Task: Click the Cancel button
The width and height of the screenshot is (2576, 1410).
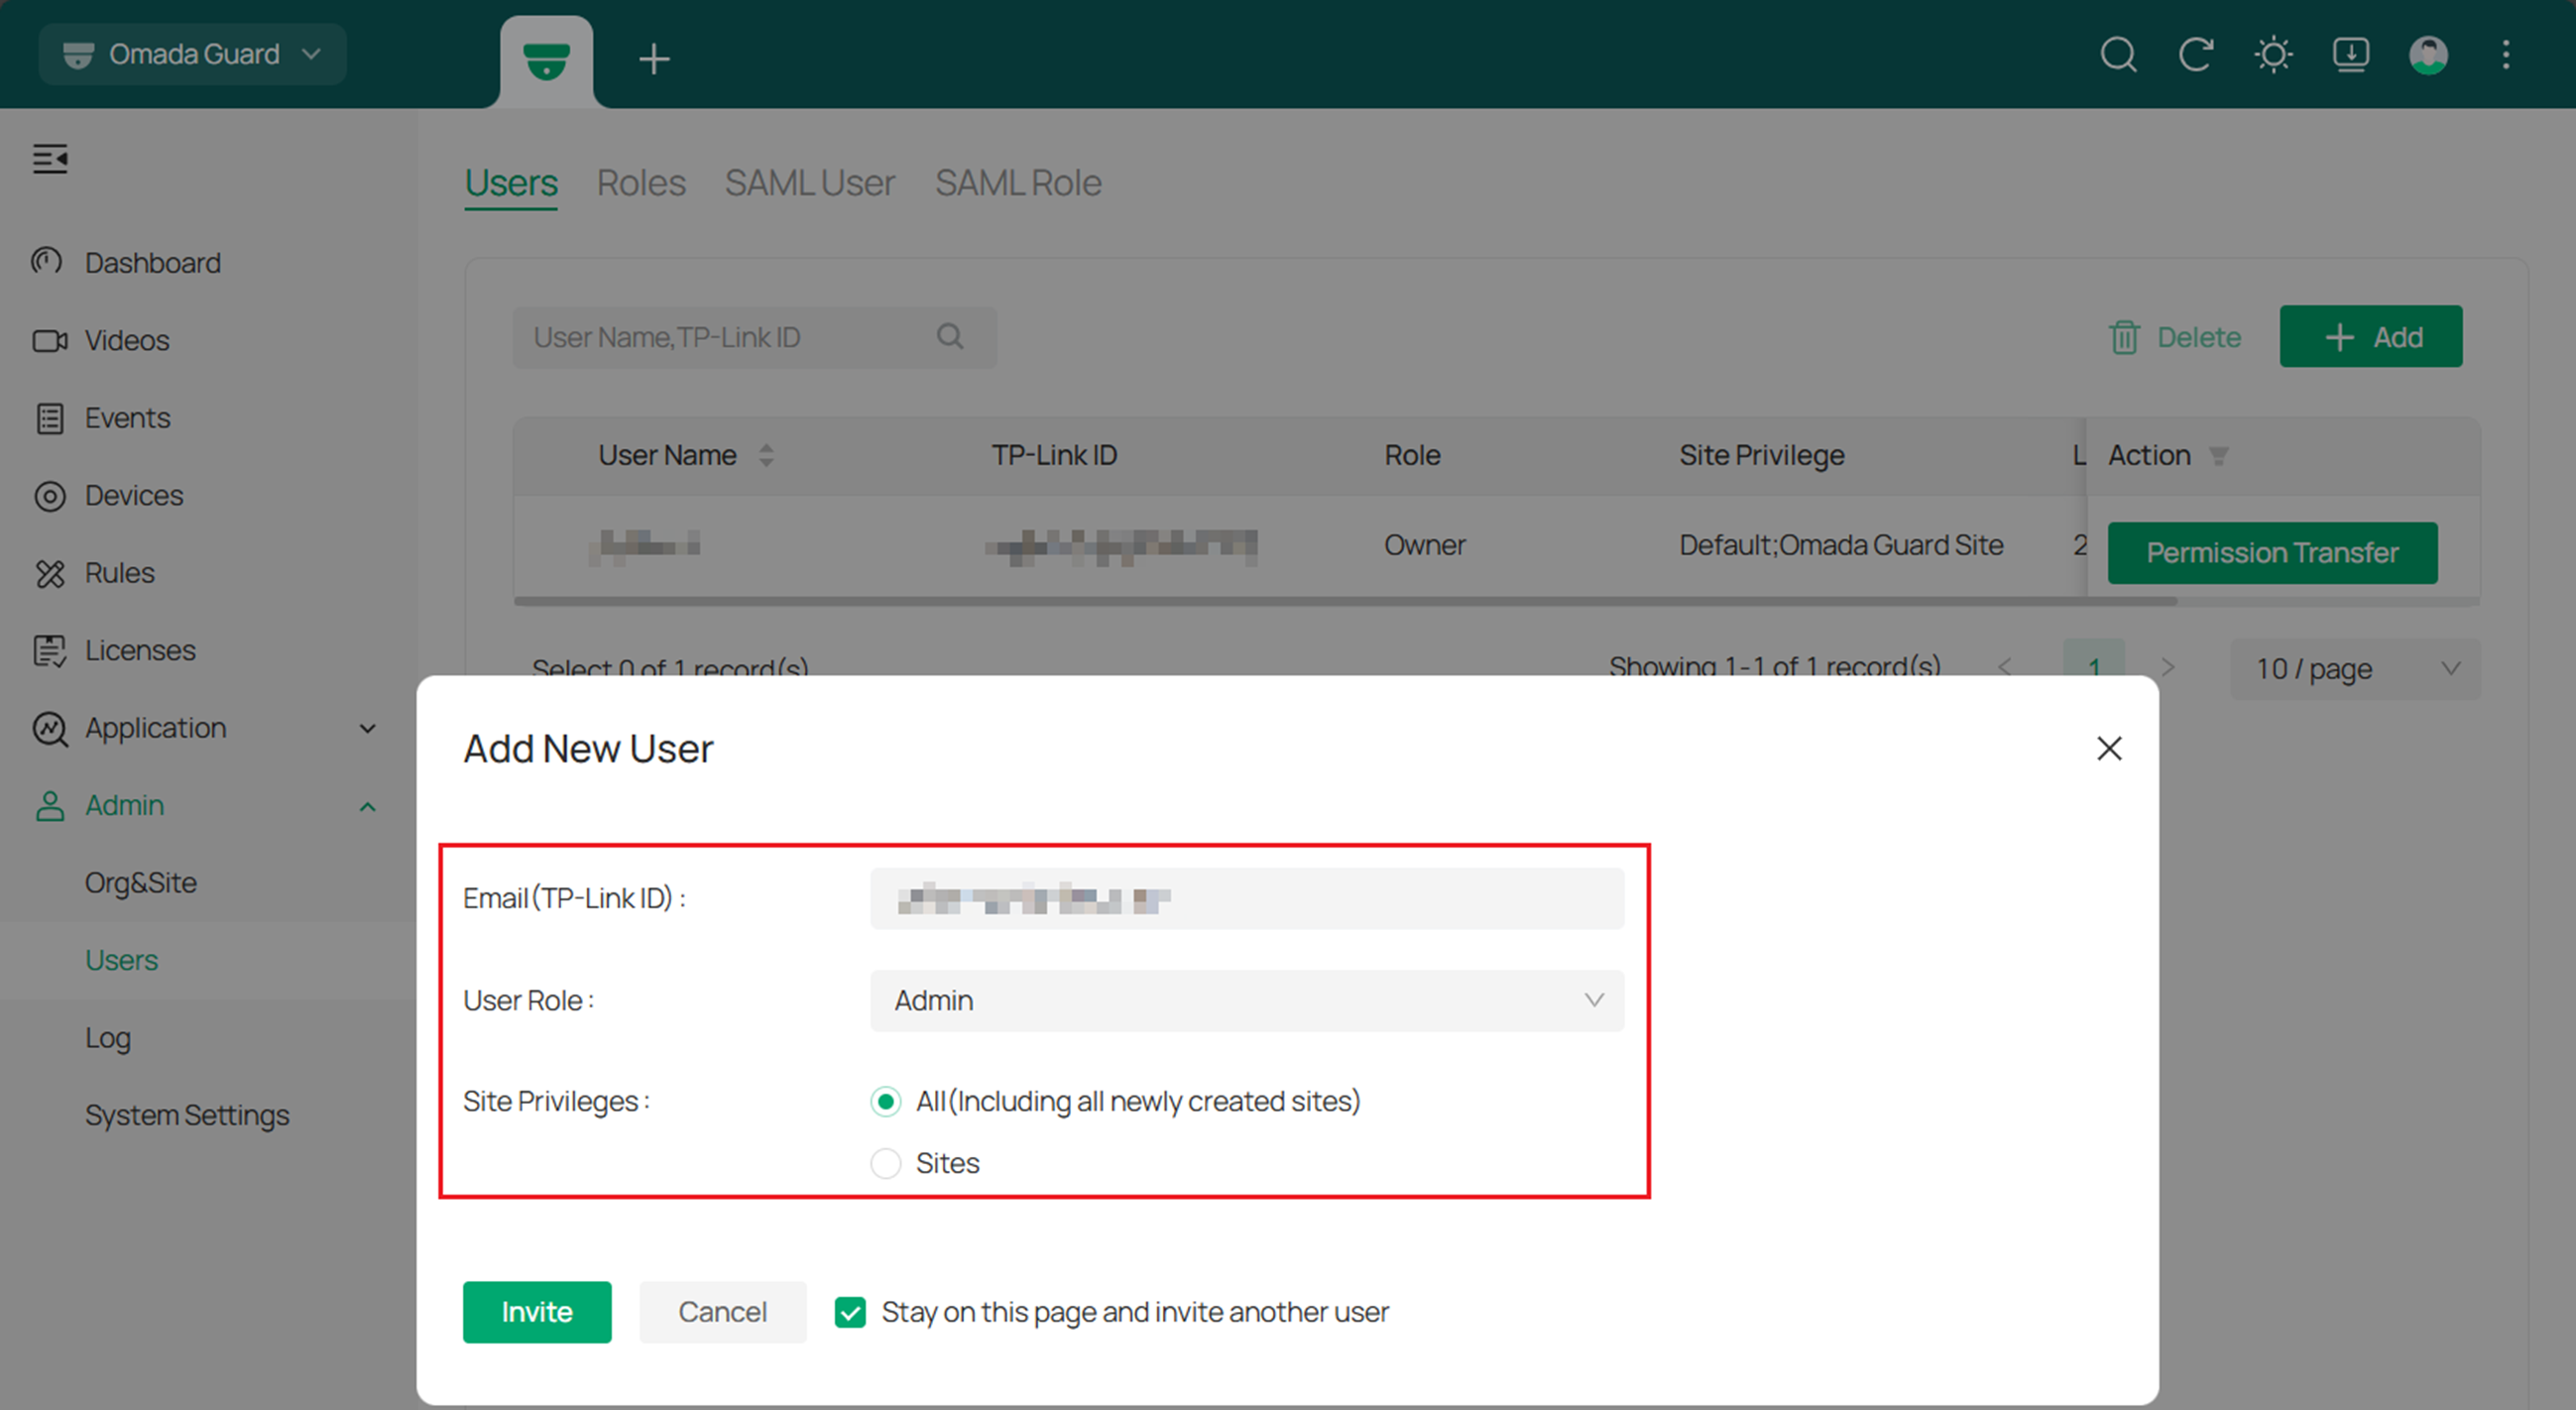Action: [x=722, y=1313]
